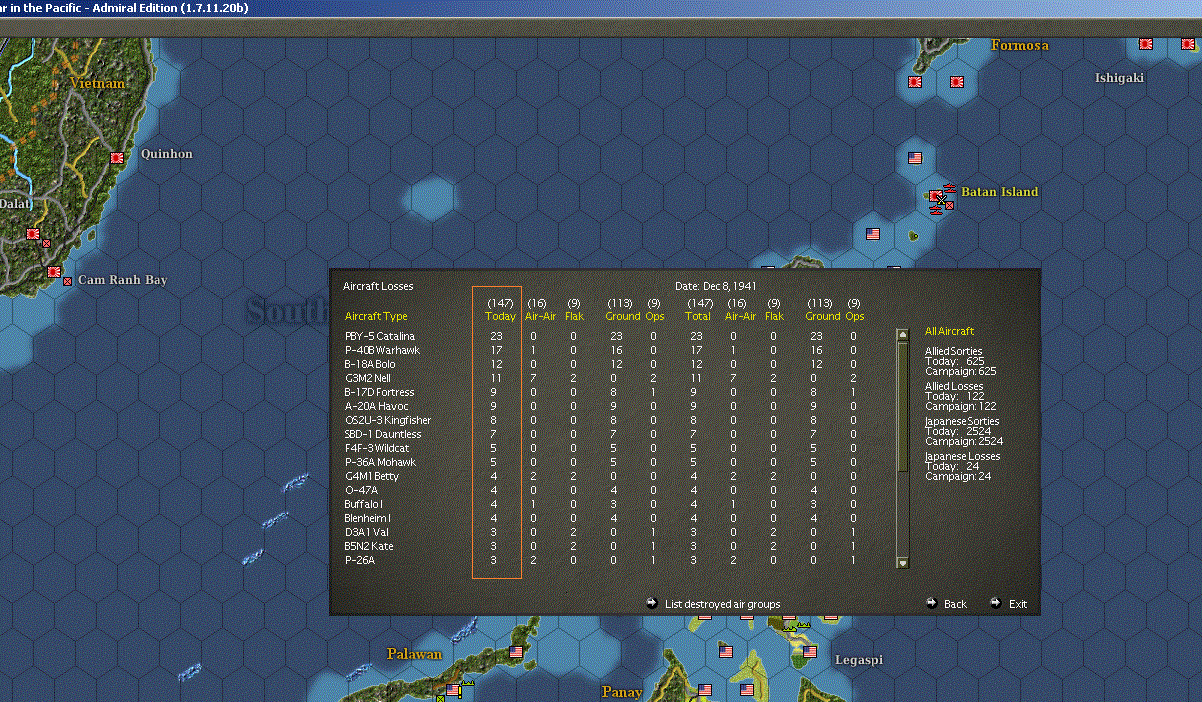Select the P-26A row
This screenshot has height=702, width=1202.
pyautogui.click(x=600, y=560)
